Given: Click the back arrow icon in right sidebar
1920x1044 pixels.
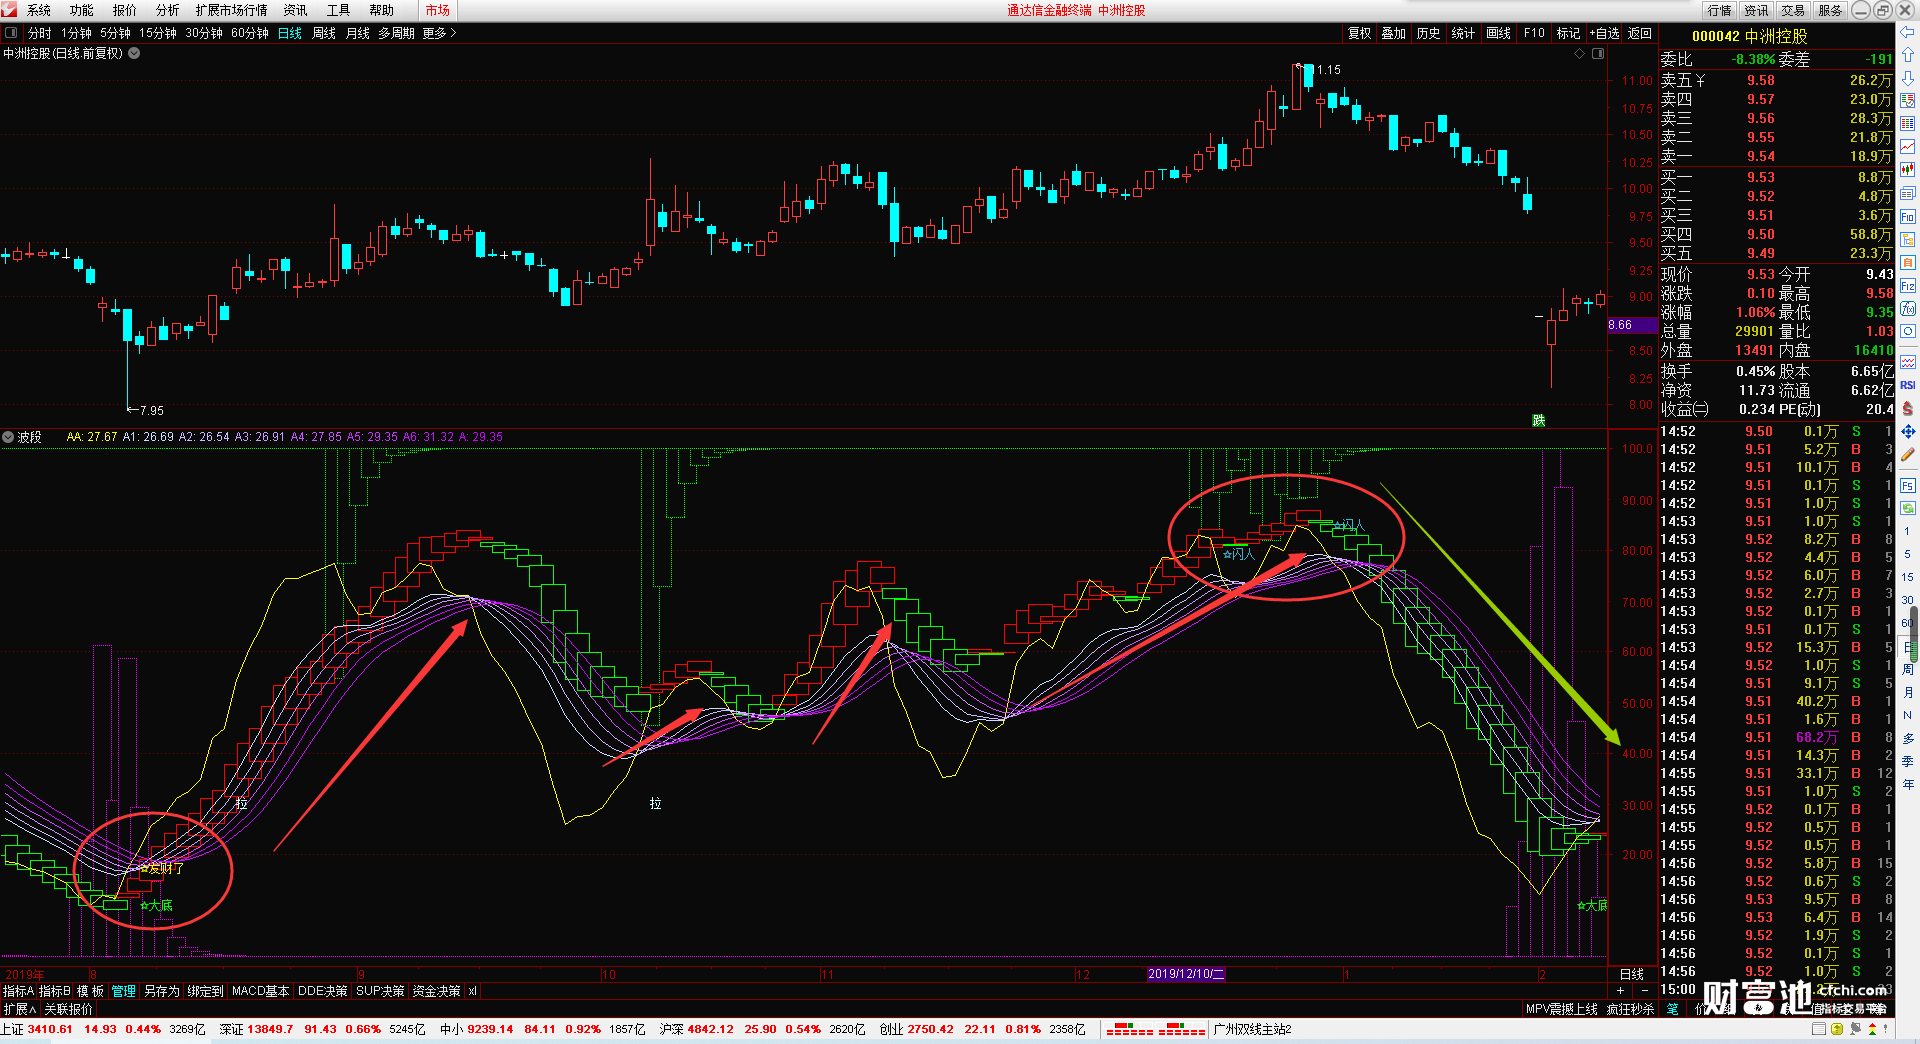Looking at the screenshot, I should pos(1908,33).
